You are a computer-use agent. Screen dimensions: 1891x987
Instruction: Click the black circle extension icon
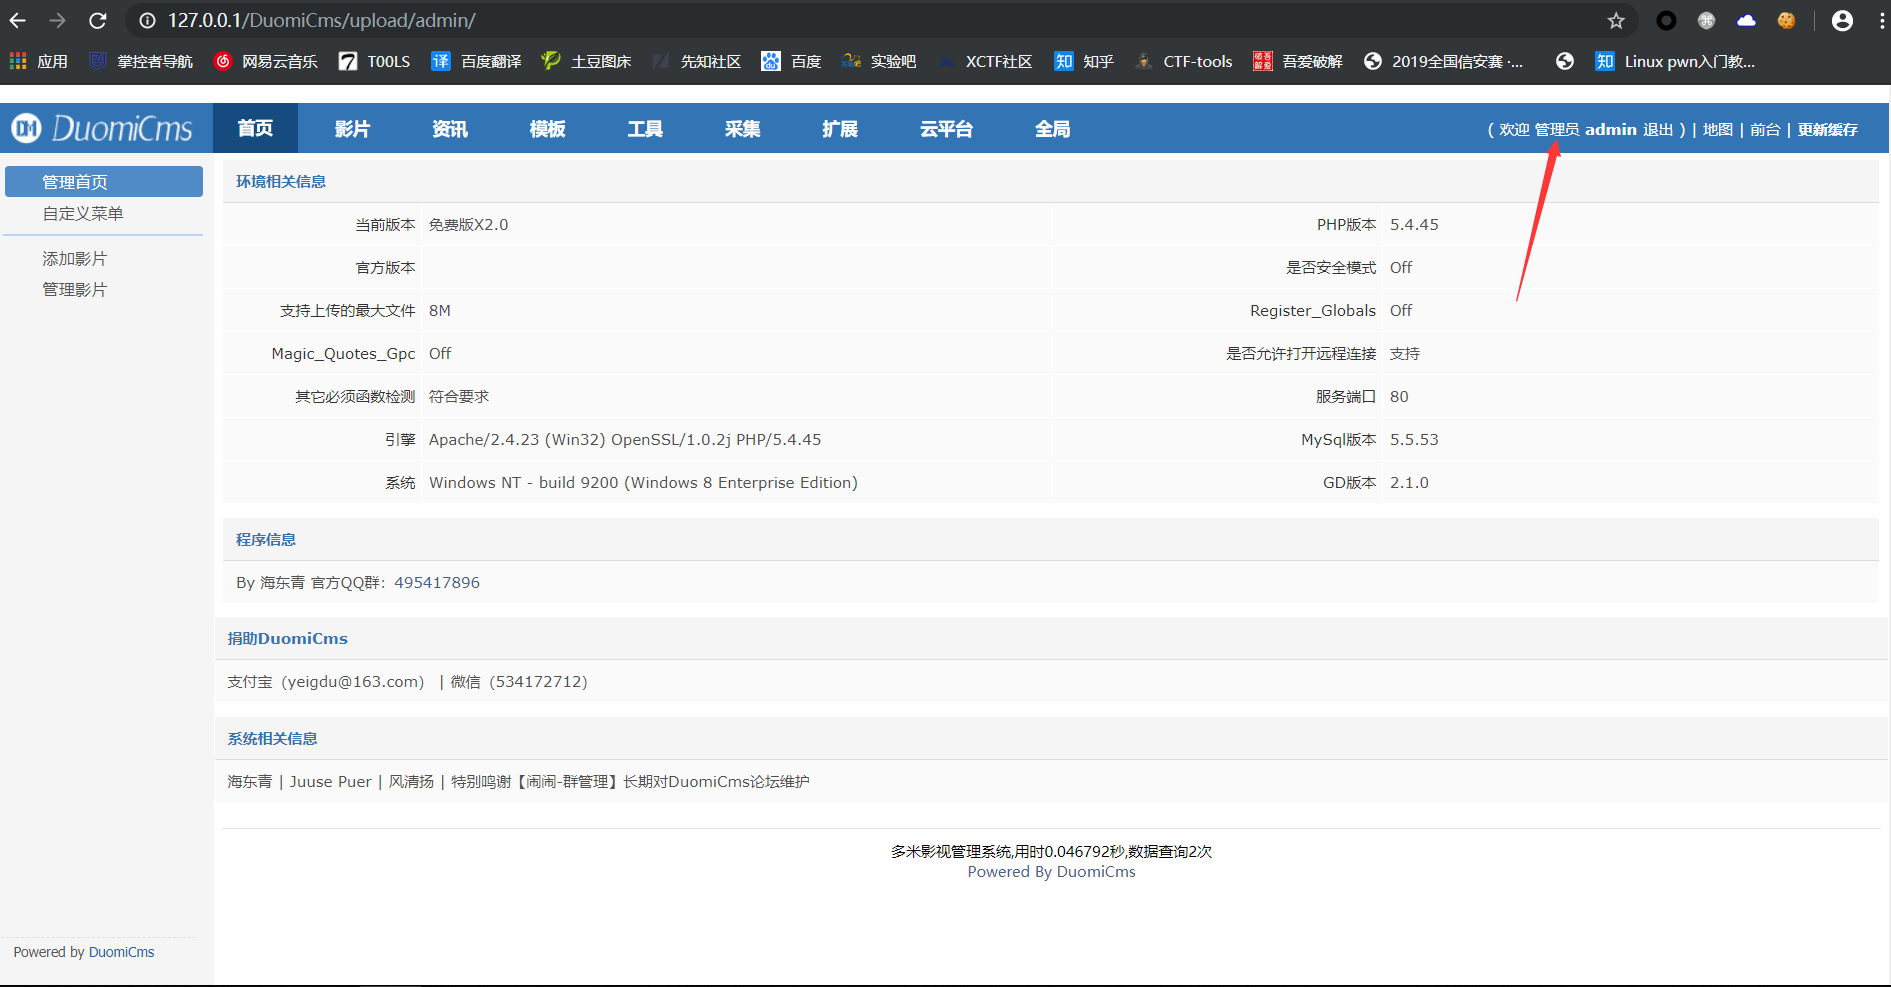tap(1666, 20)
